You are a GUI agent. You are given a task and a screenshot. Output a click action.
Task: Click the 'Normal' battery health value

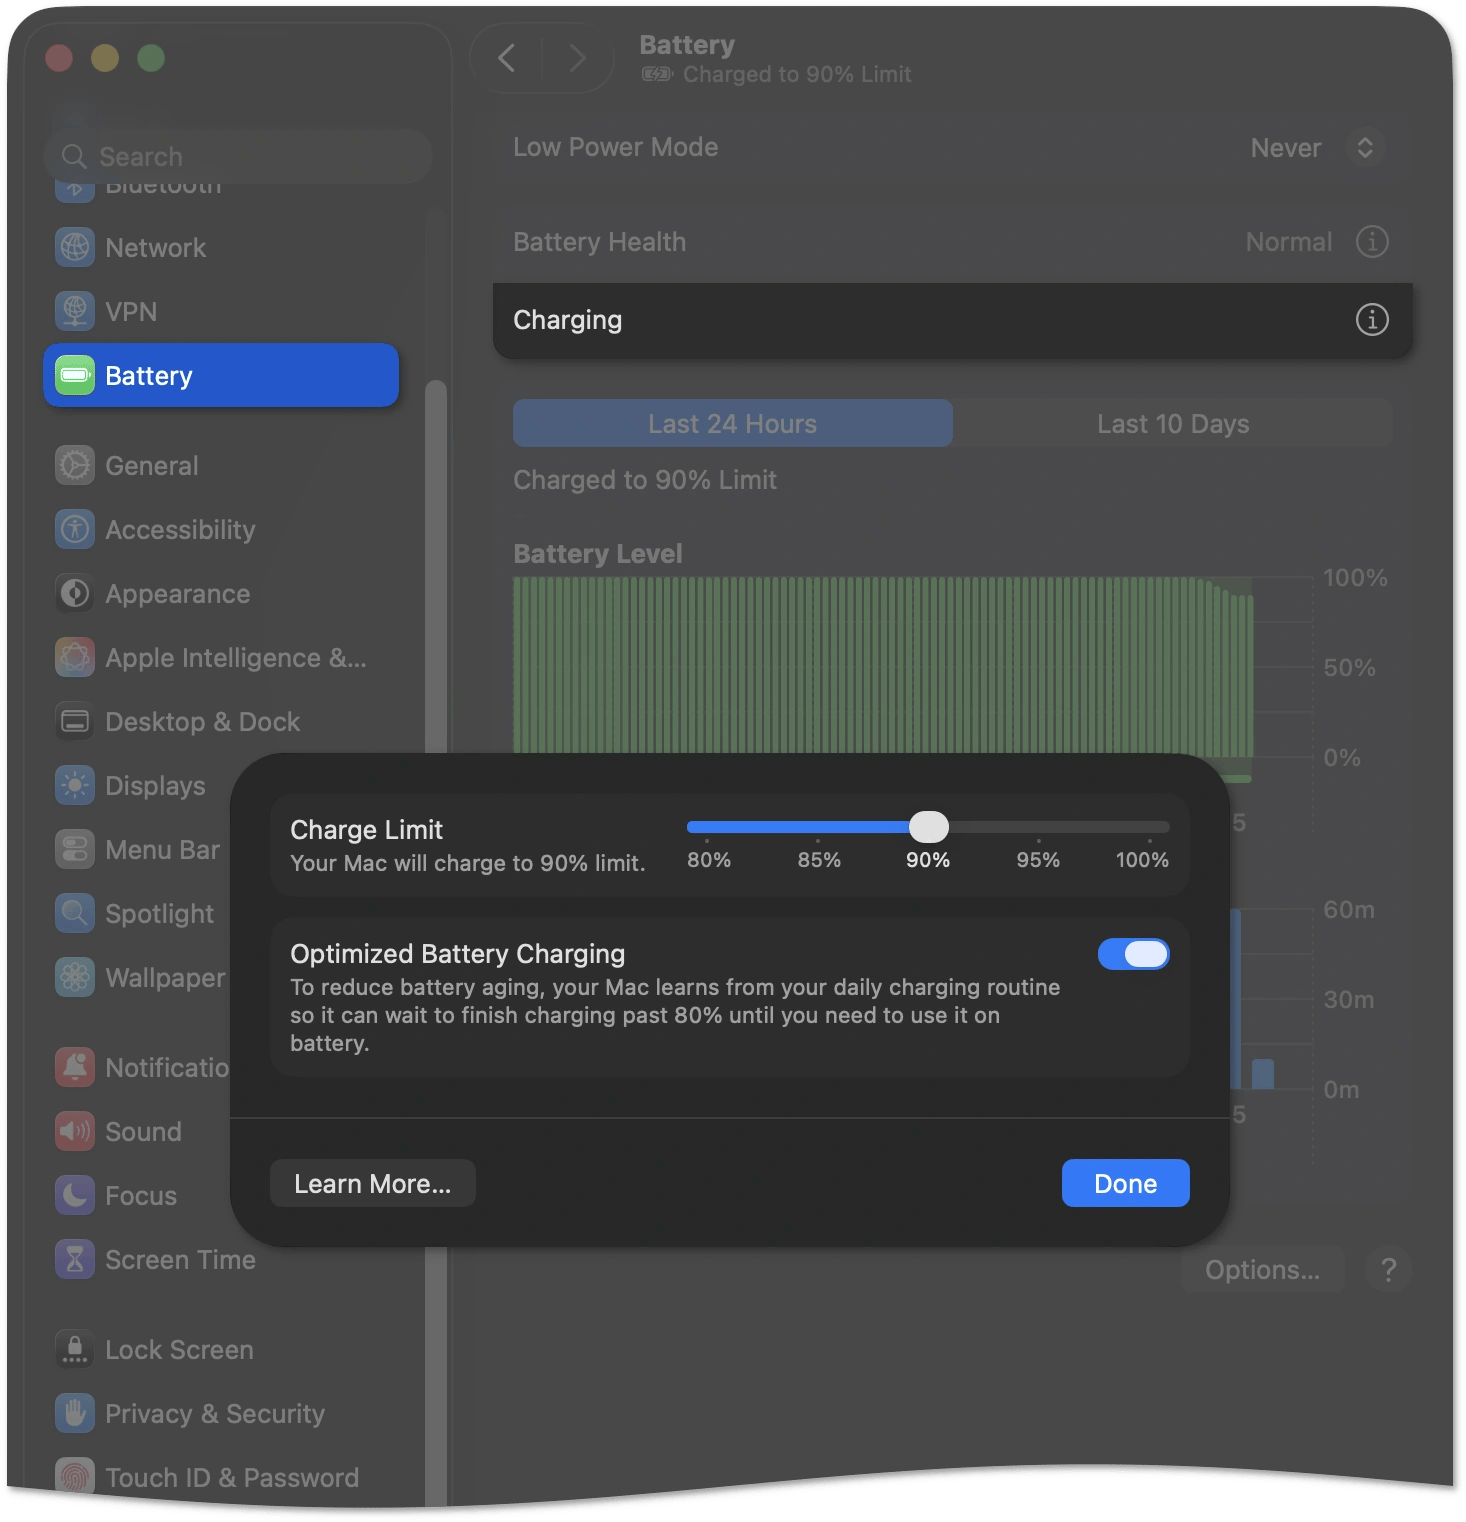click(1289, 242)
